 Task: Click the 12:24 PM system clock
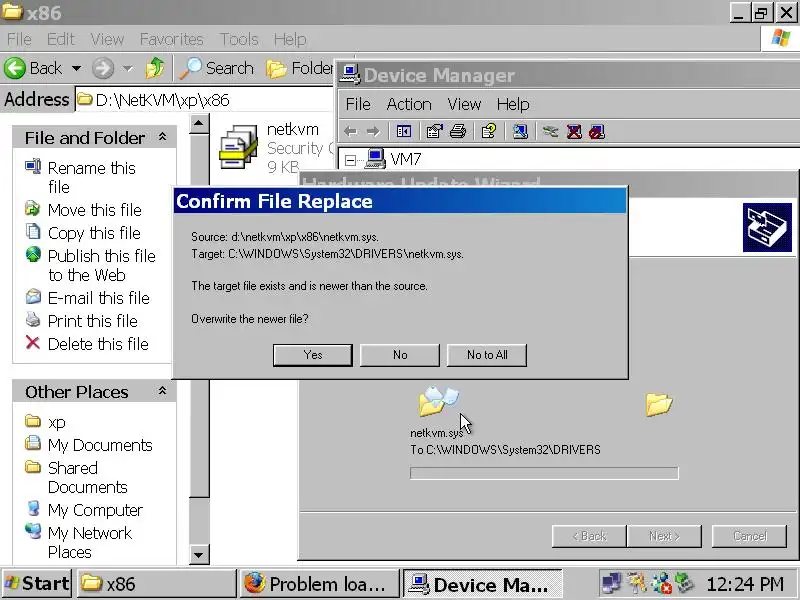click(x=744, y=584)
